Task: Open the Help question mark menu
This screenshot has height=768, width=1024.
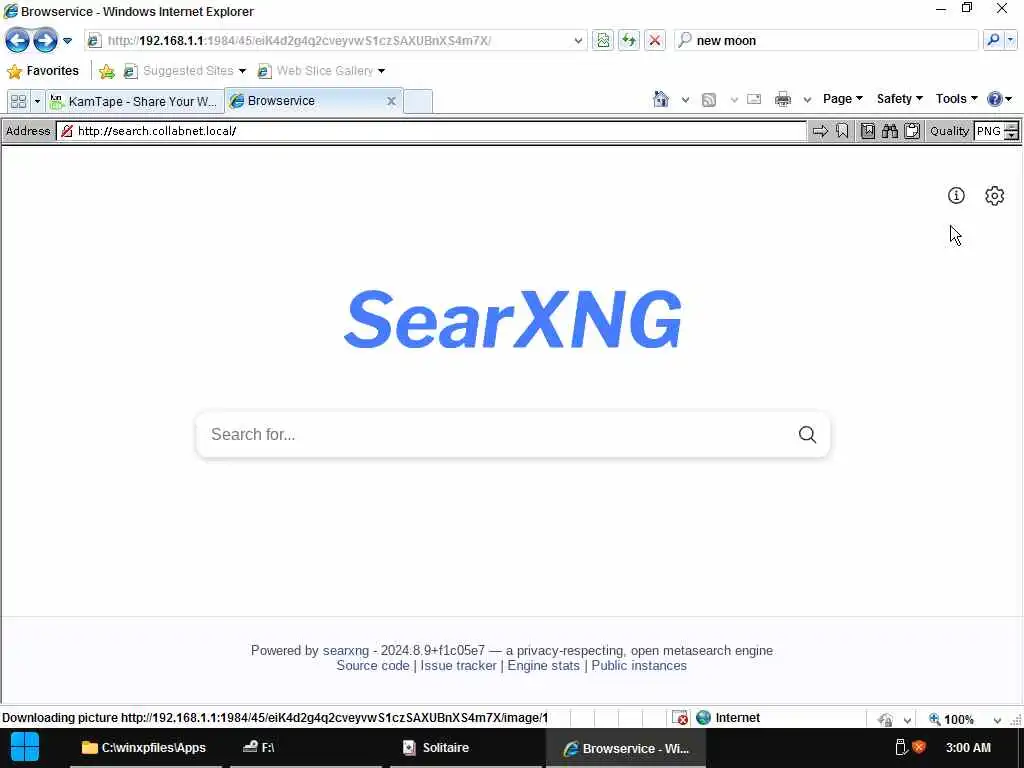Action: pyautogui.click(x=1000, y=99)
